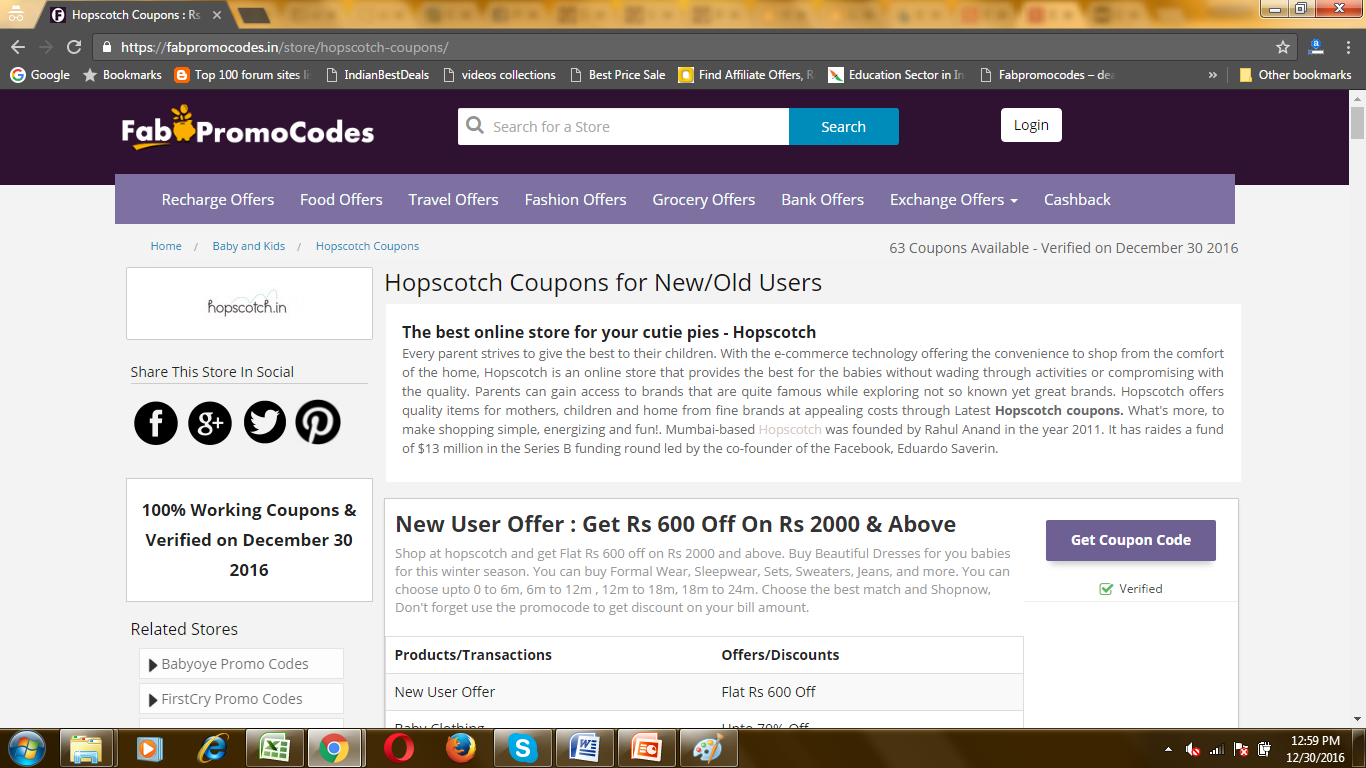Switch to Chrome taskbar icon

[x=333, y=748]
